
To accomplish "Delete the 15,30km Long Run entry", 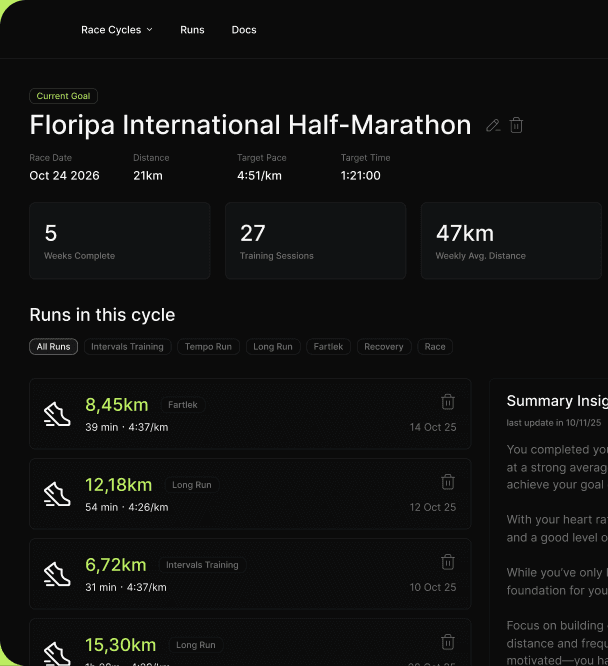I will click(x=448, y=642).
